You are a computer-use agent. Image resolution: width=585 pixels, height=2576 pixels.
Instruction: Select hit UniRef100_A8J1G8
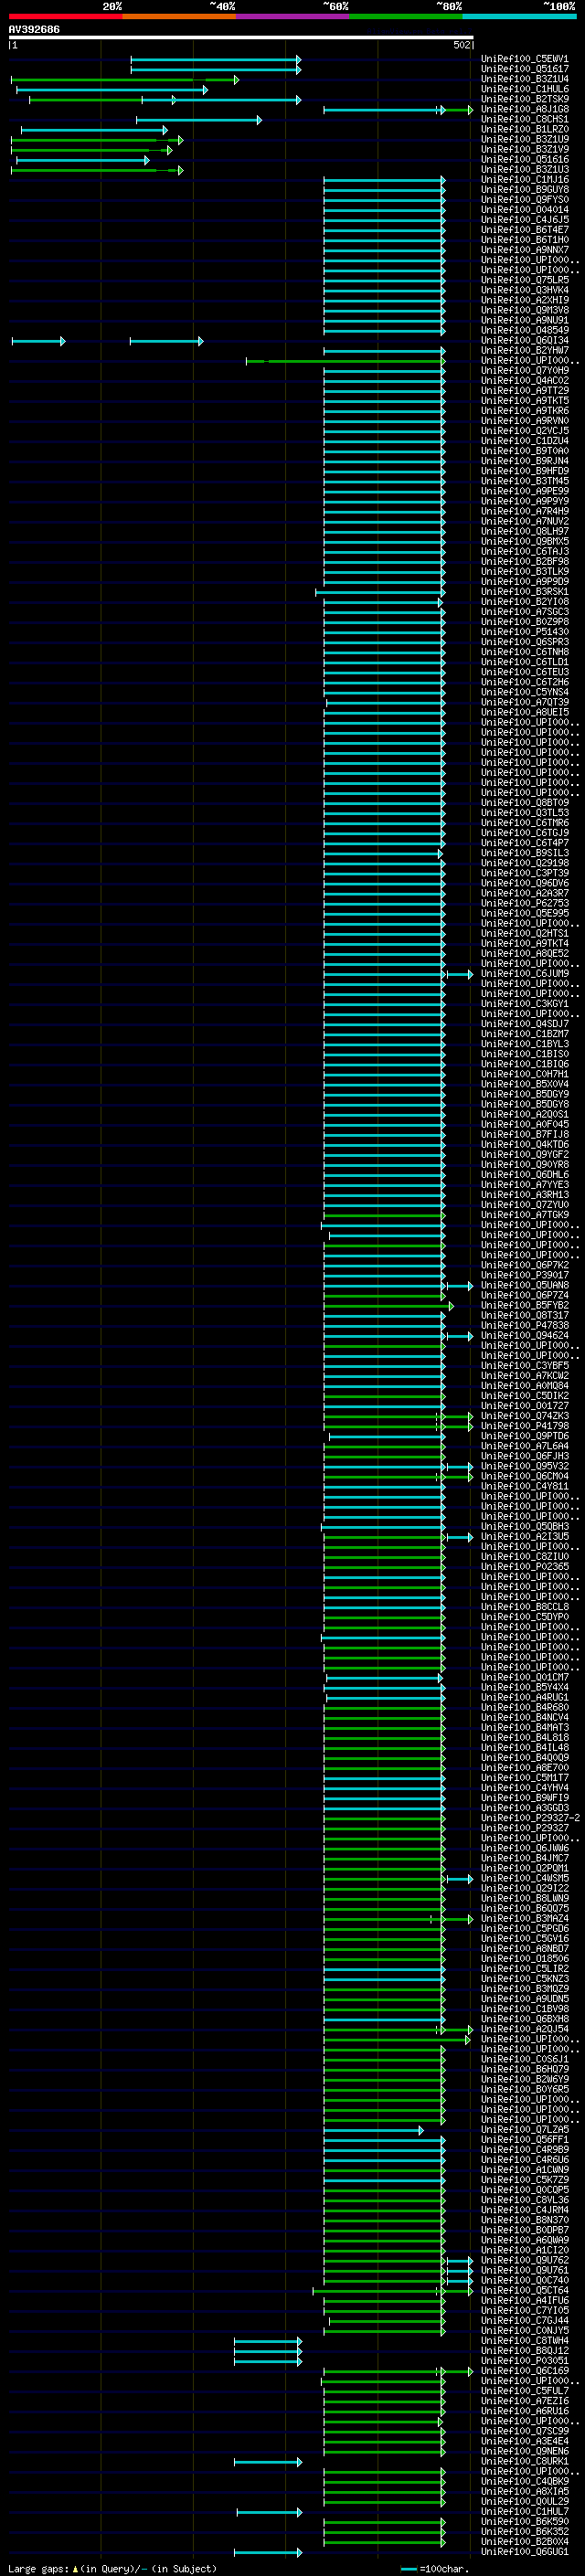pos(524,110)
